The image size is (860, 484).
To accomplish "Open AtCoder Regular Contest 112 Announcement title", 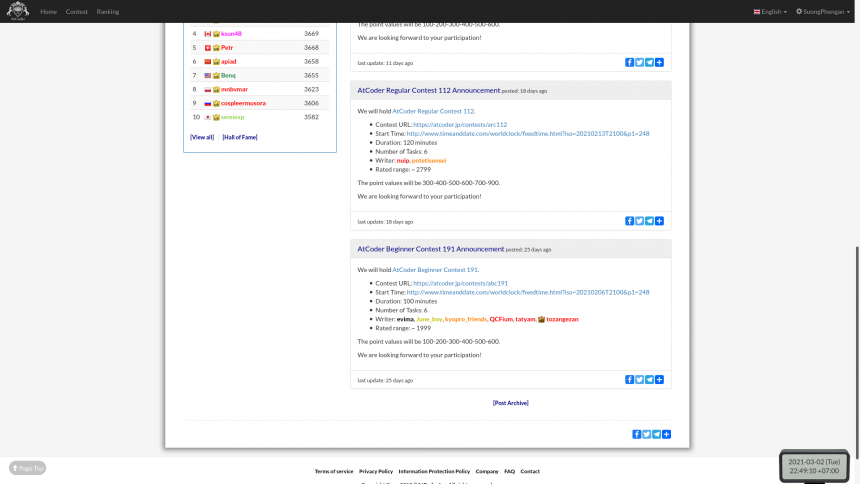I will coord(428,90).
